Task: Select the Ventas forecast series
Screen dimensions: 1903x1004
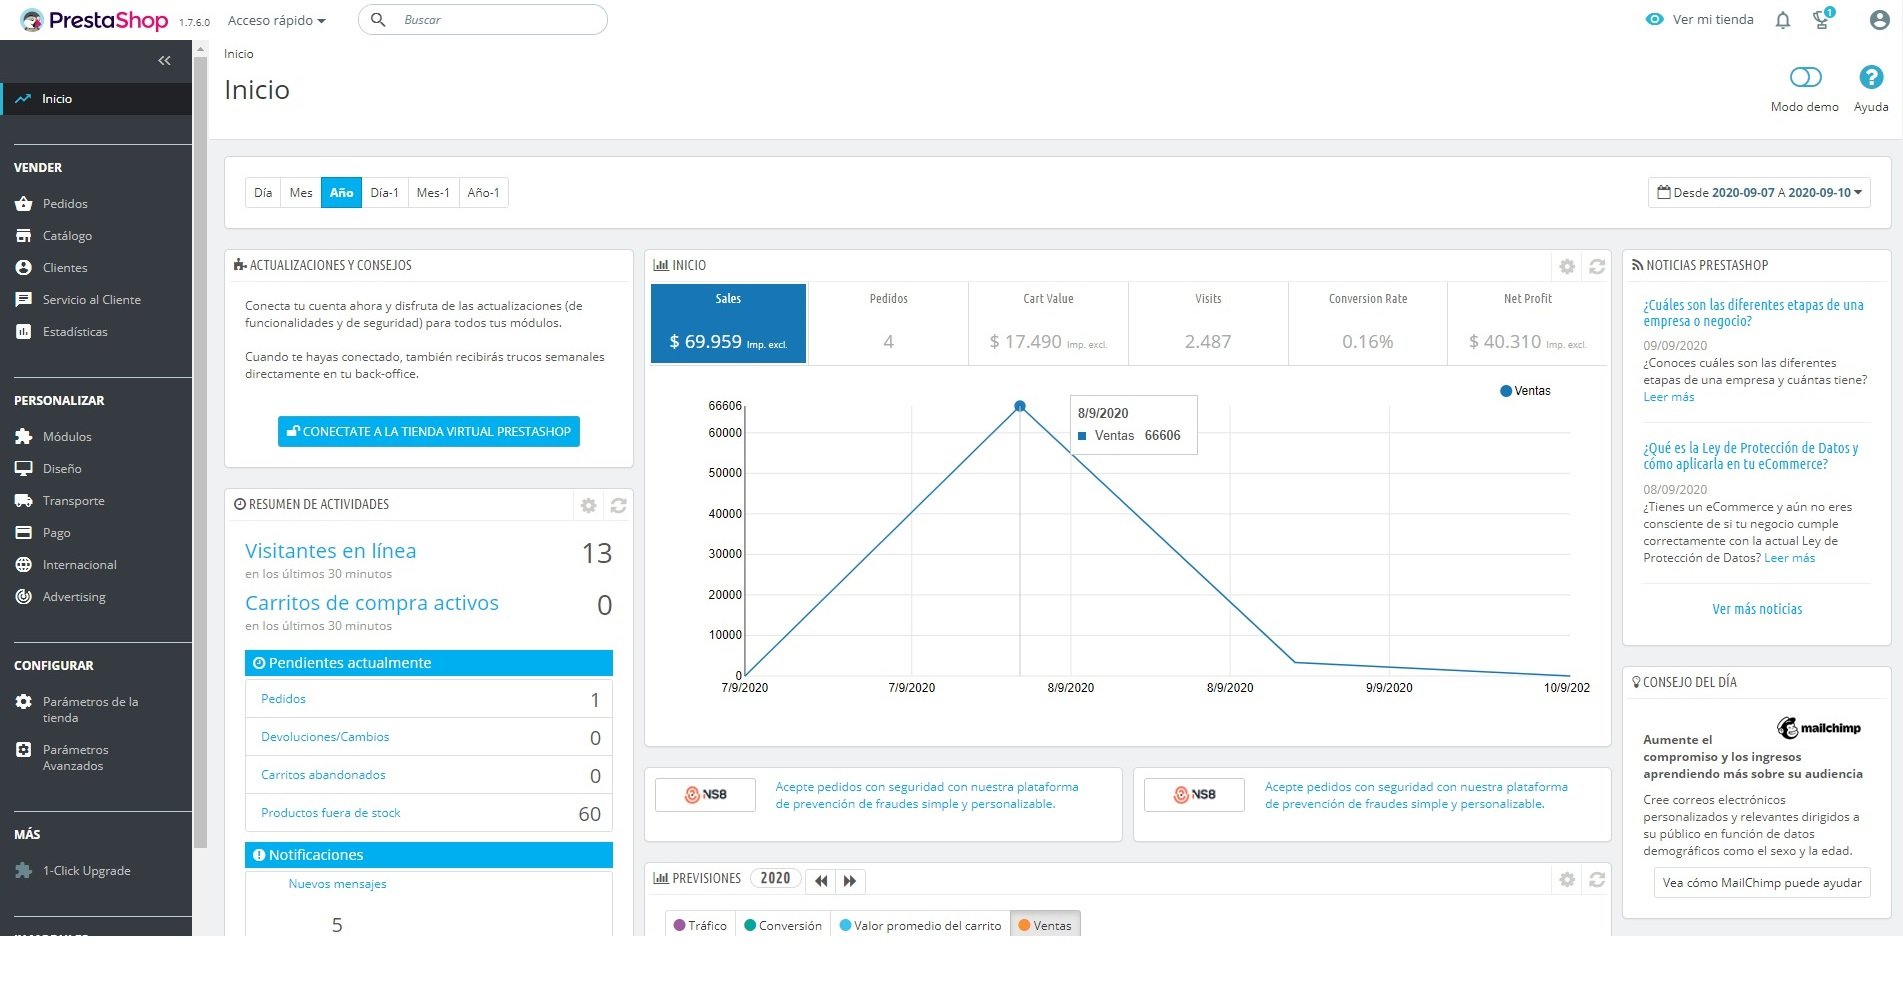Action: (x=1045, y=925)
